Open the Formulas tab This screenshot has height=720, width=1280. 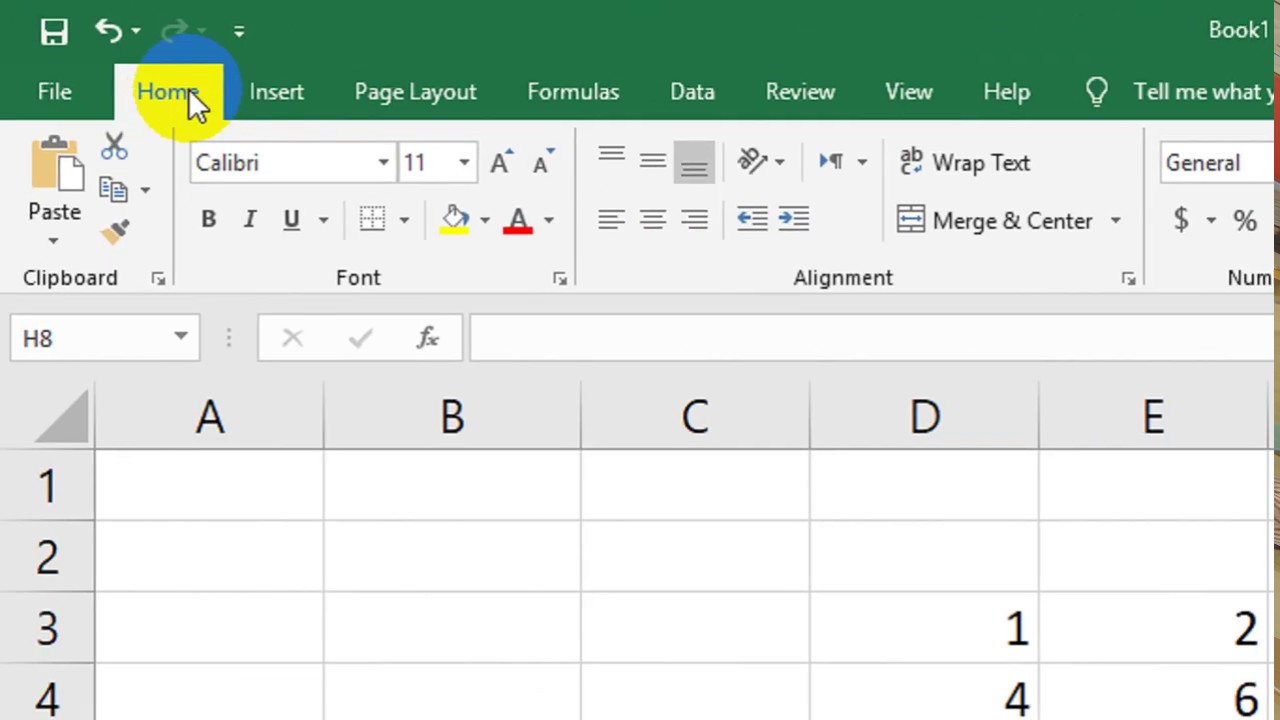tap(573, 92)
